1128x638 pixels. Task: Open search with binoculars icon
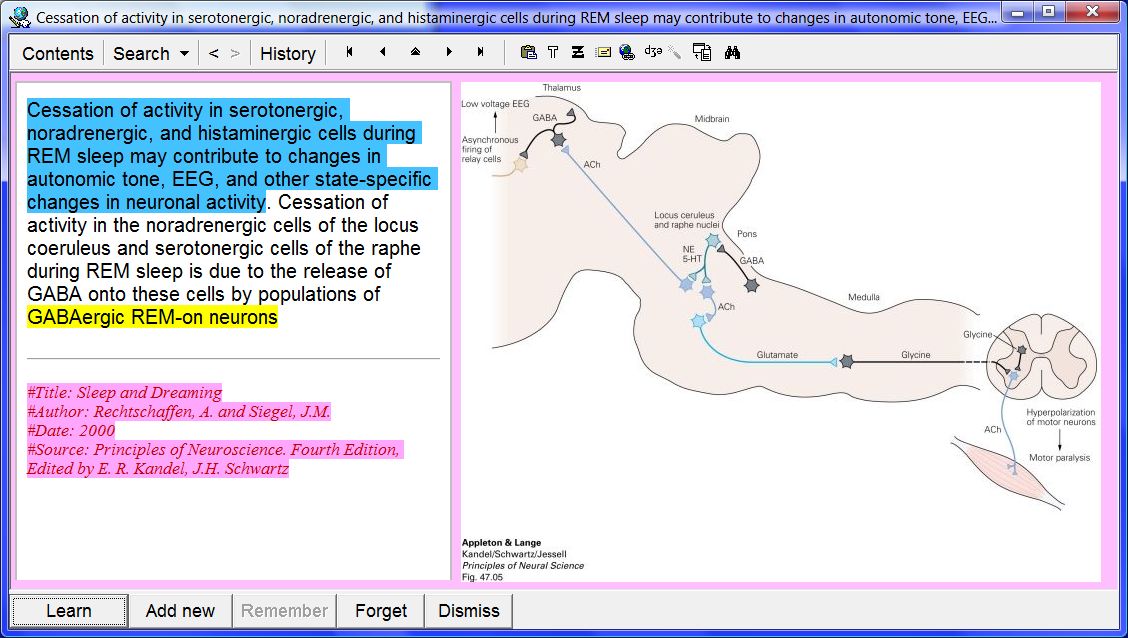[x=732, y=53]
